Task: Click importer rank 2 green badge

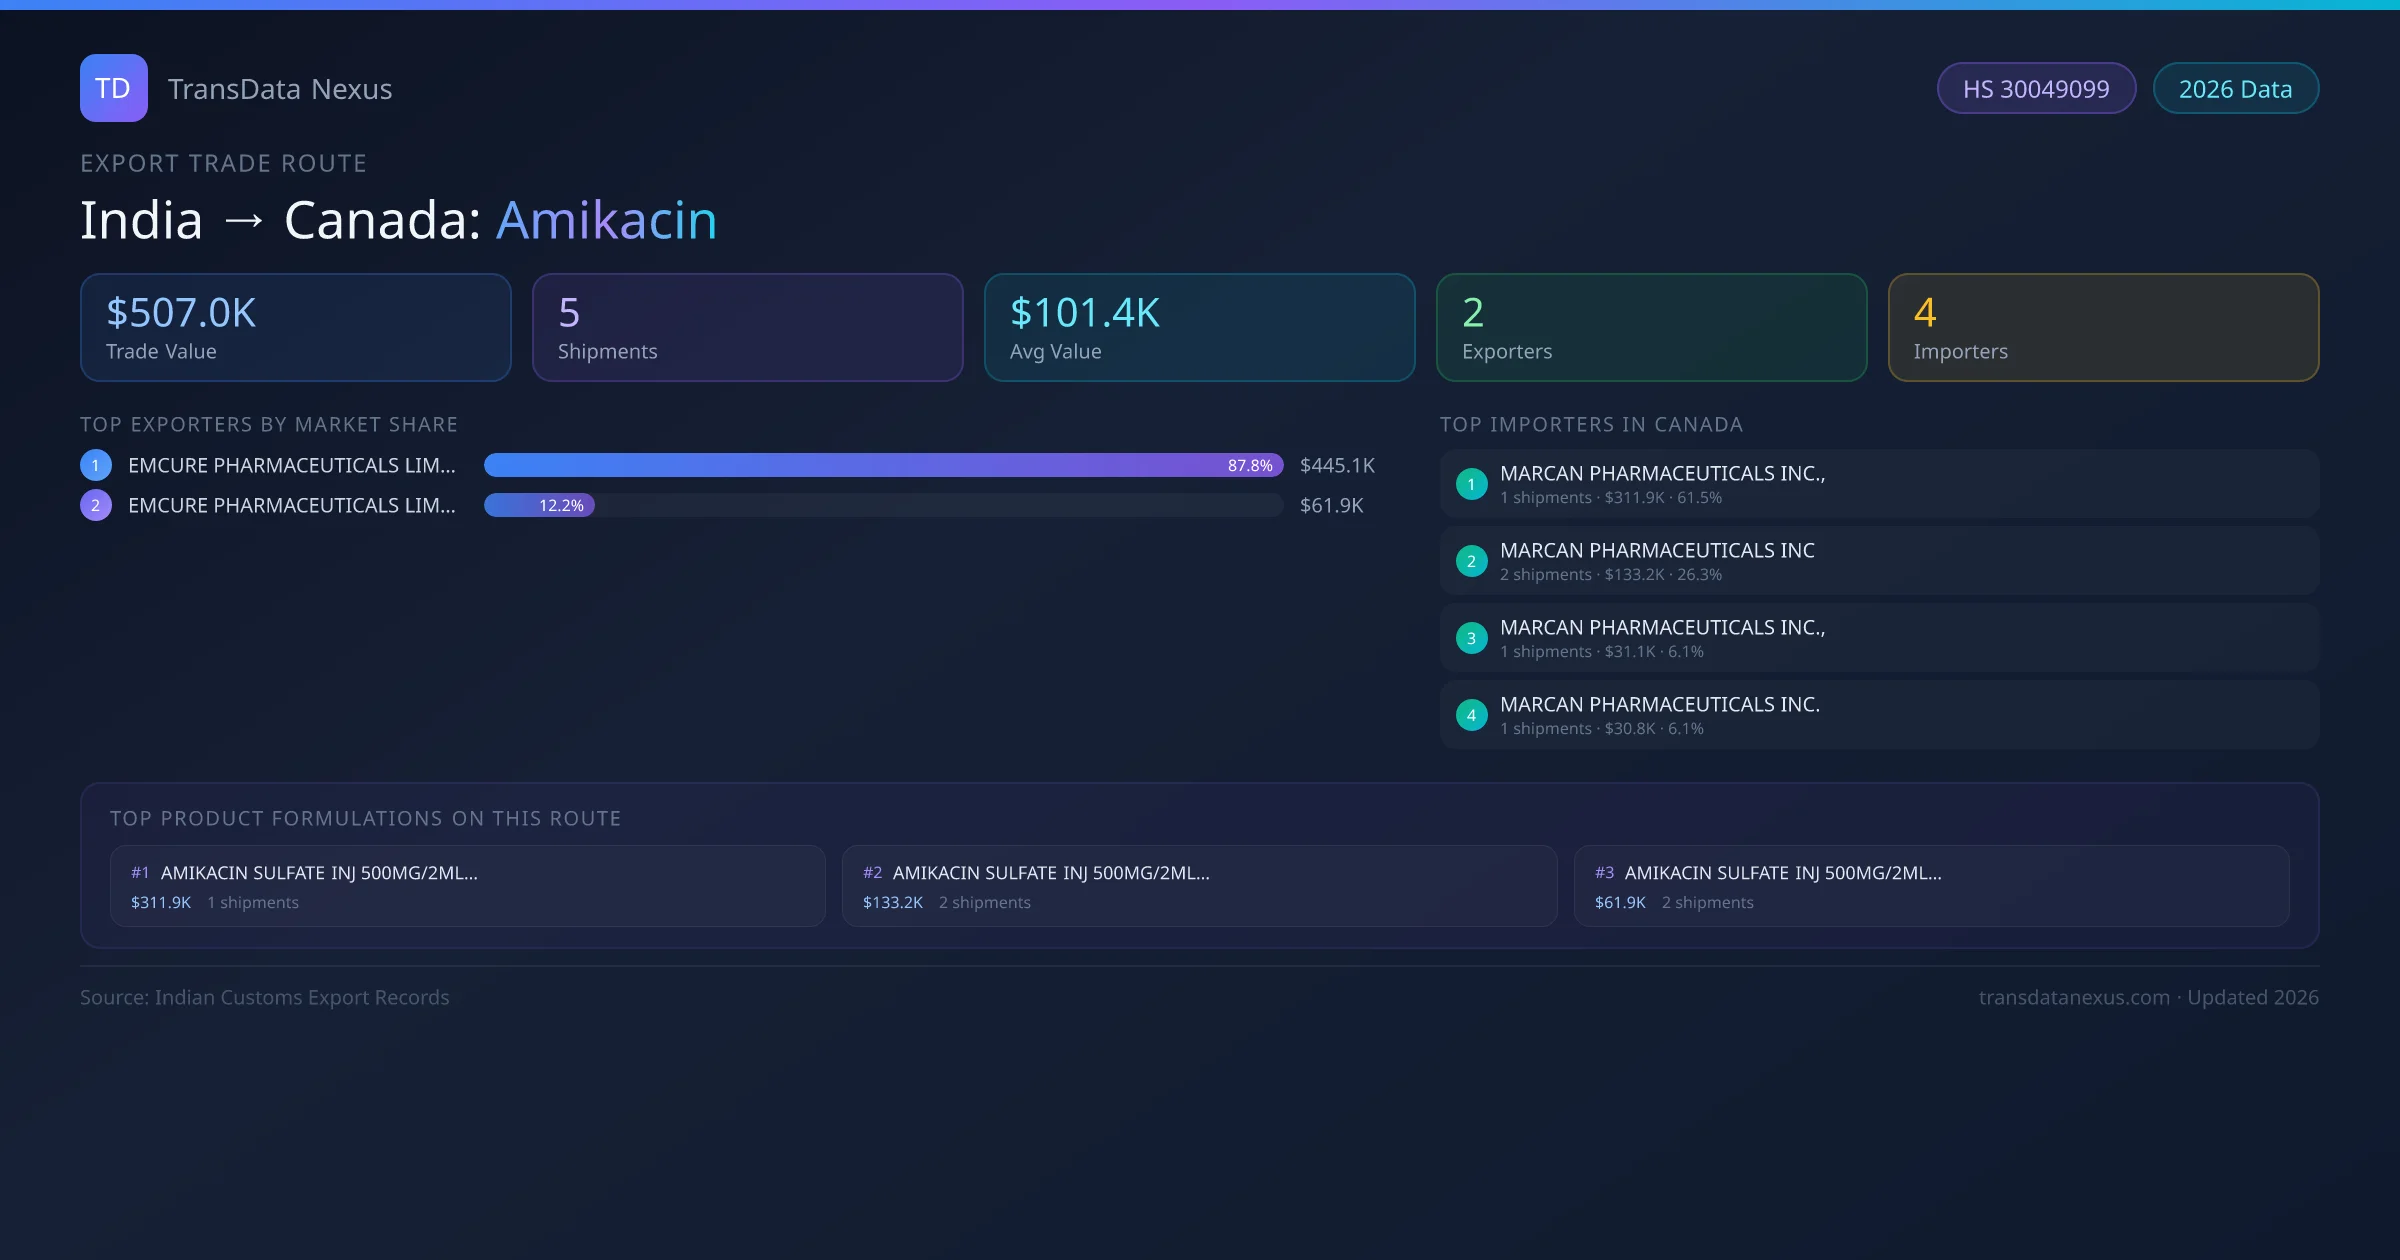Action: [x=1471, y=561]
